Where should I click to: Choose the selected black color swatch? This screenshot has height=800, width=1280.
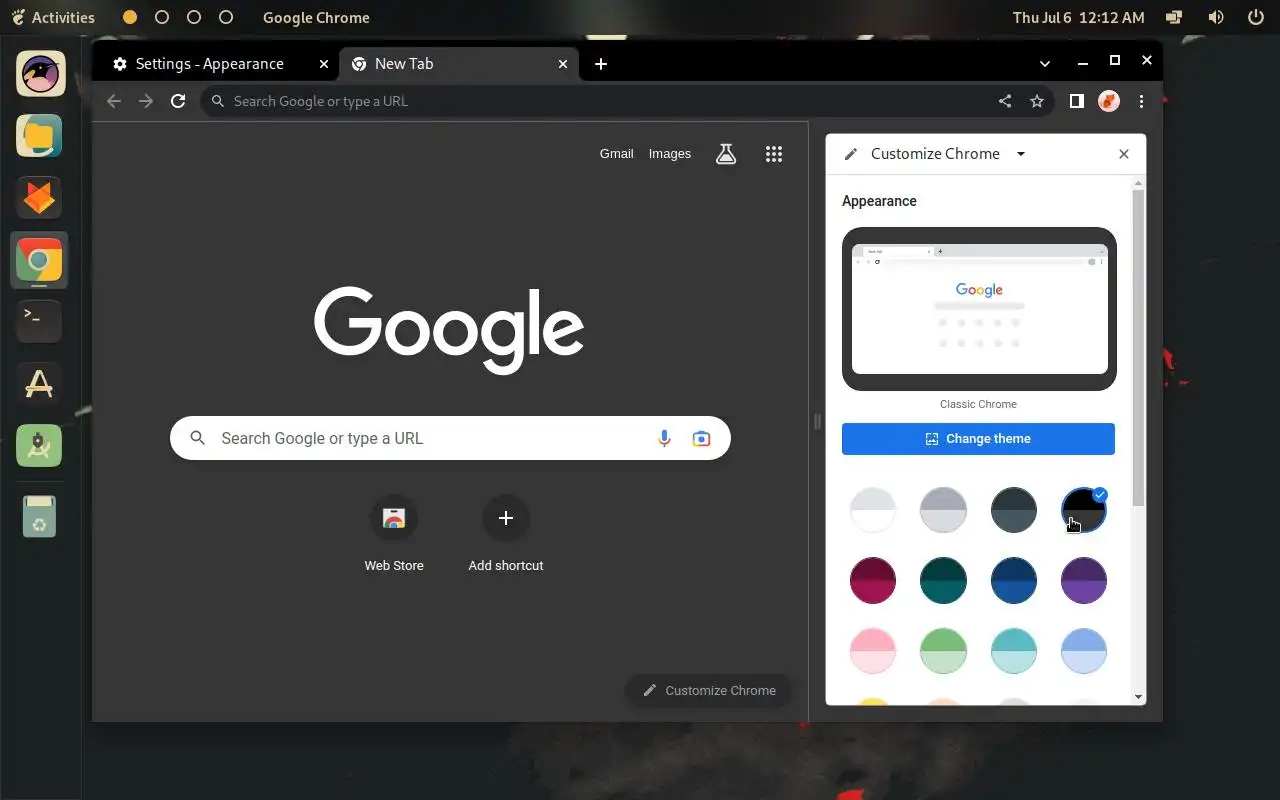1084,510
